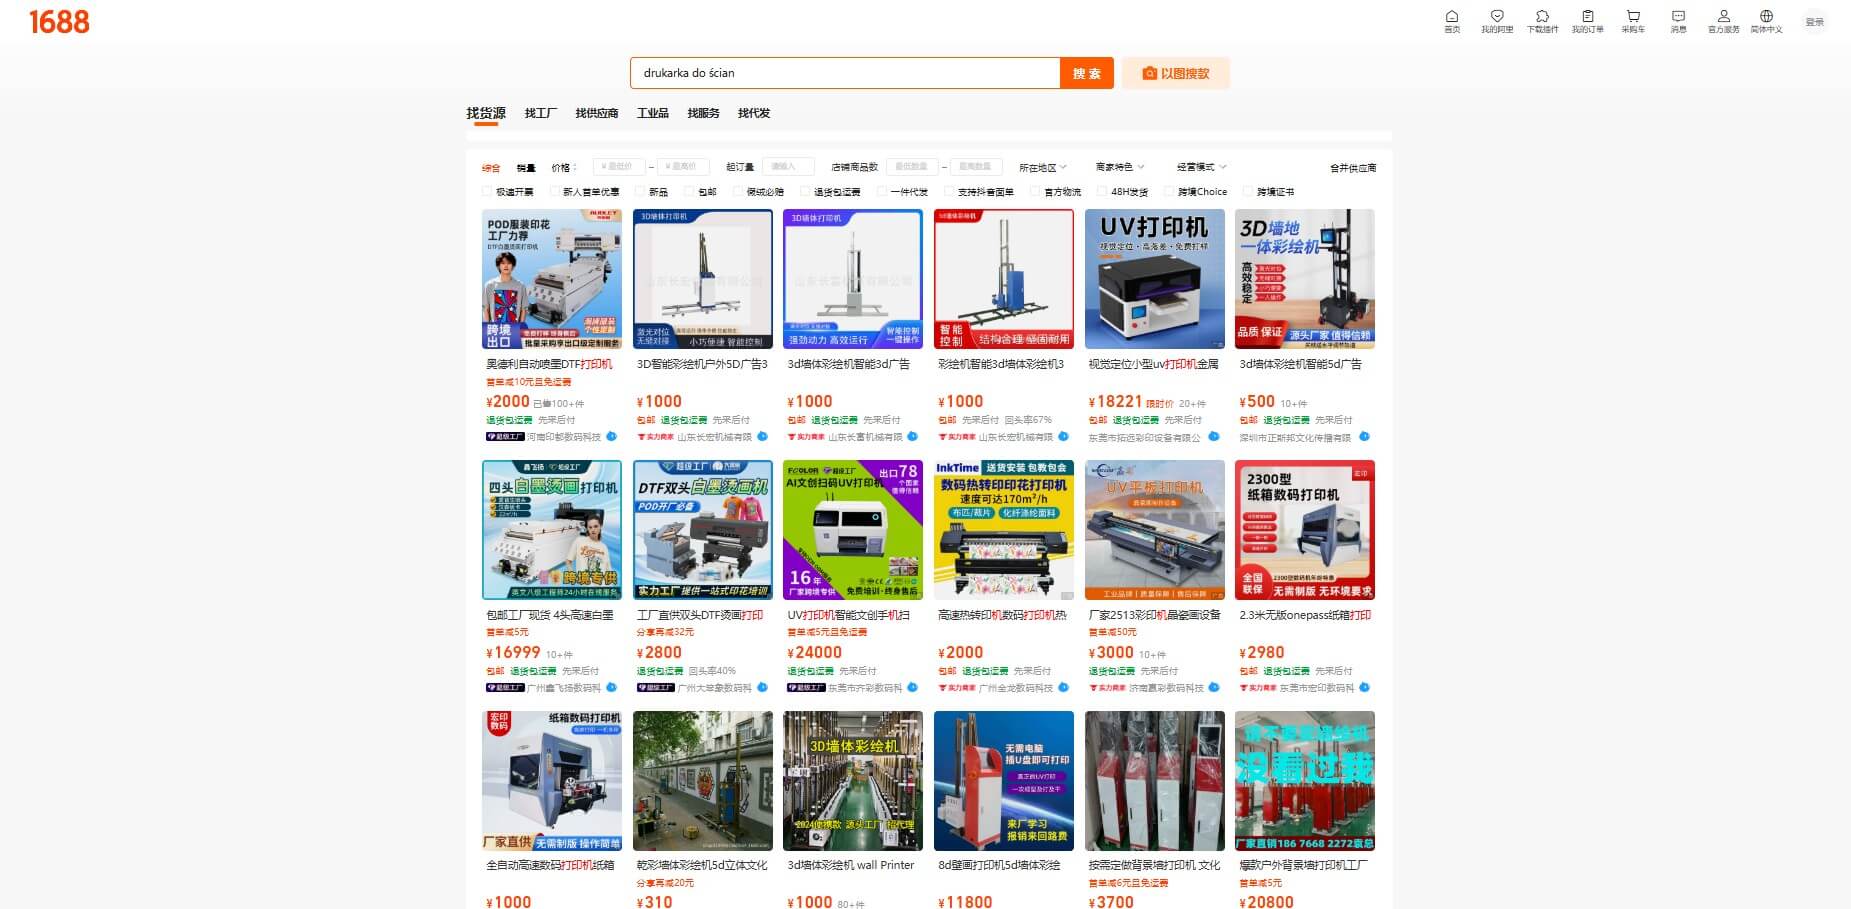
Task: Switch to the 找代发 tab
Action: click(x=754, y=113)
